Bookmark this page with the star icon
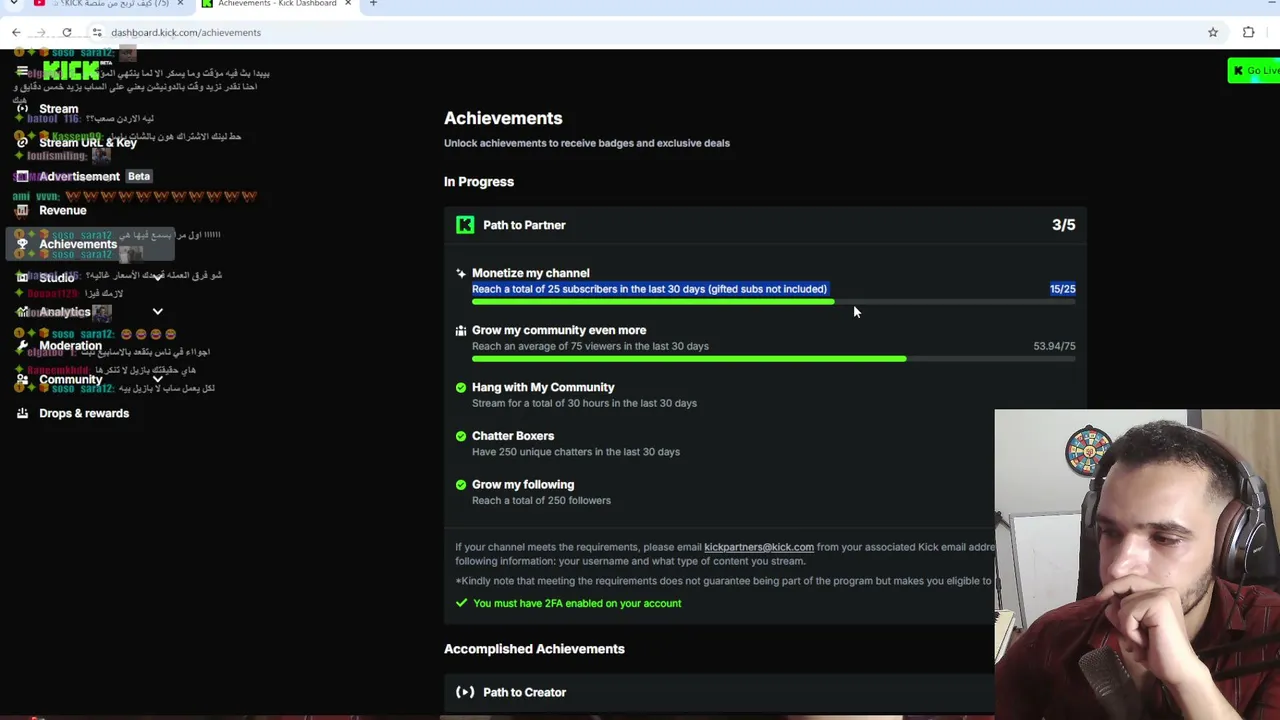The height and width of the screenshot is (720, 1280). tap(1213, 32)
